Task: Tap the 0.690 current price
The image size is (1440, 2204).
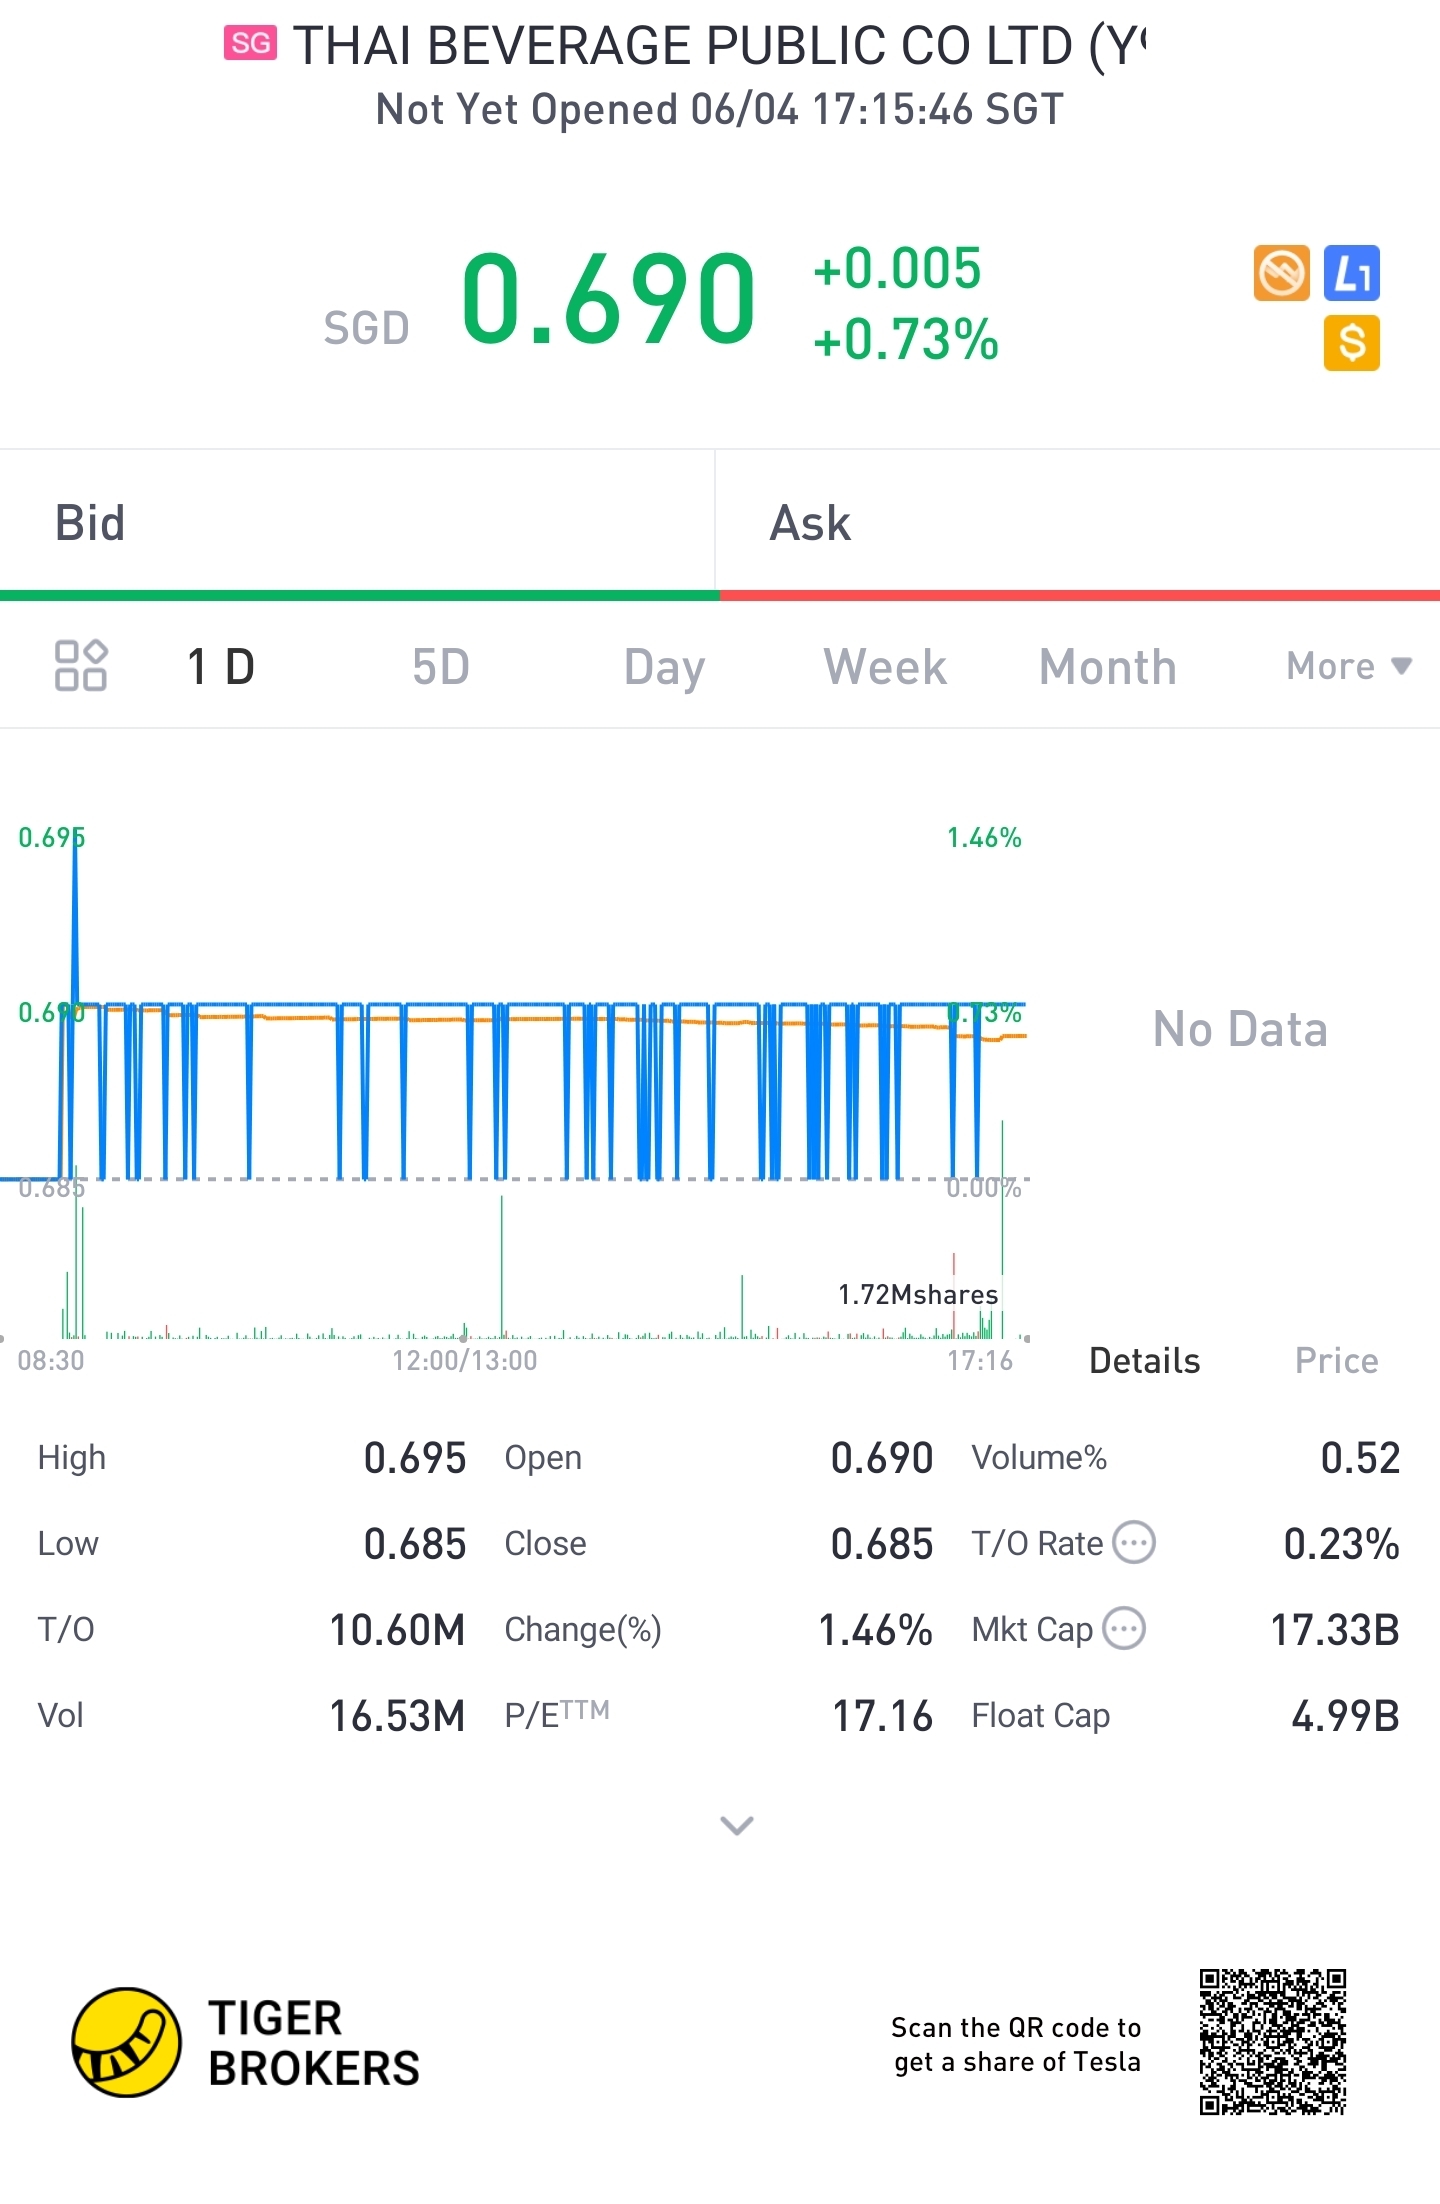Action: coord(608,298)
